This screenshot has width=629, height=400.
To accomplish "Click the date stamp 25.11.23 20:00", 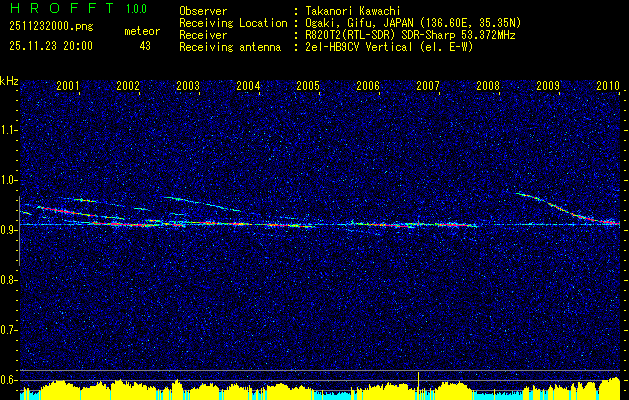I will [x=51, y=46].
